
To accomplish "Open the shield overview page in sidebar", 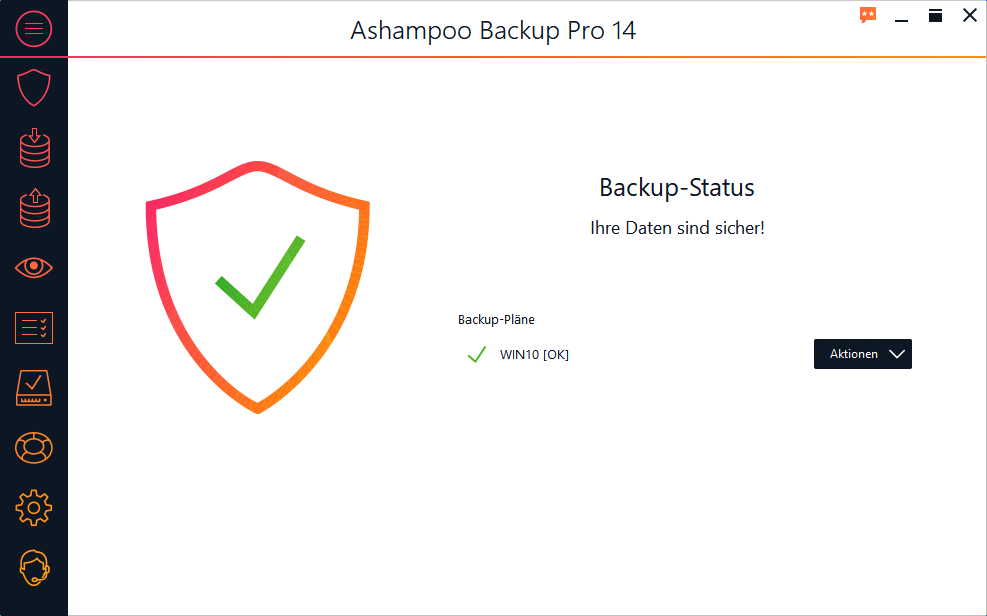I will coord(34,89).
